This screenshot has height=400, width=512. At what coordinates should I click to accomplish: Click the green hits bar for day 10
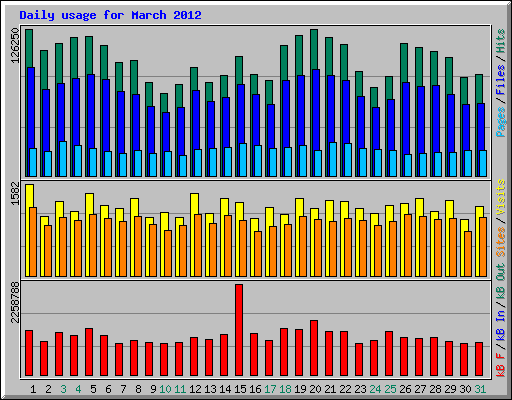164,103
